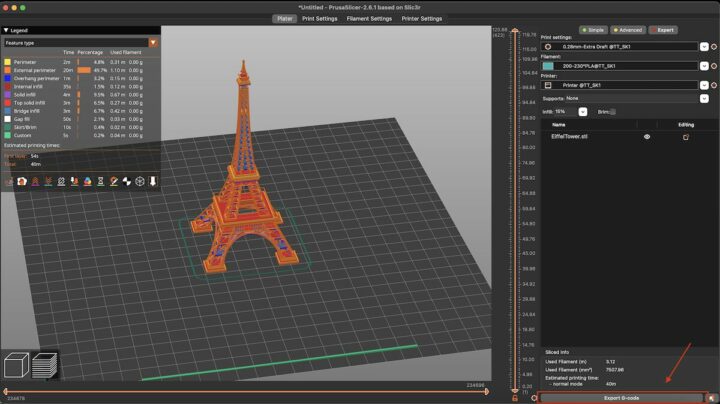Toggle the down-arrow icon in legend toolbar

153,182
